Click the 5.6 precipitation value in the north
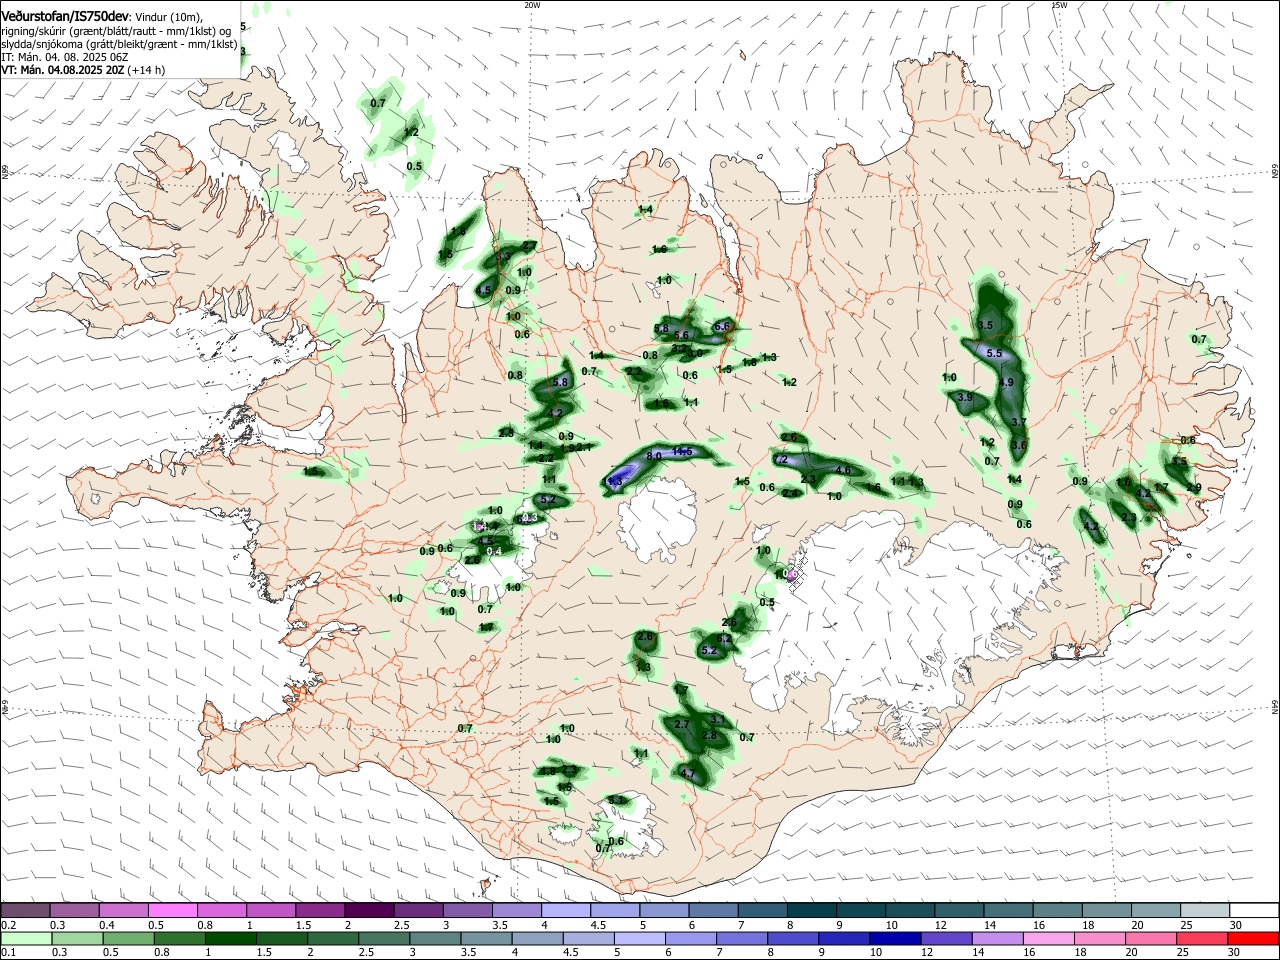Image resolution: width=1280 pixels, height=960 pixels. click(x=682, y=335)
